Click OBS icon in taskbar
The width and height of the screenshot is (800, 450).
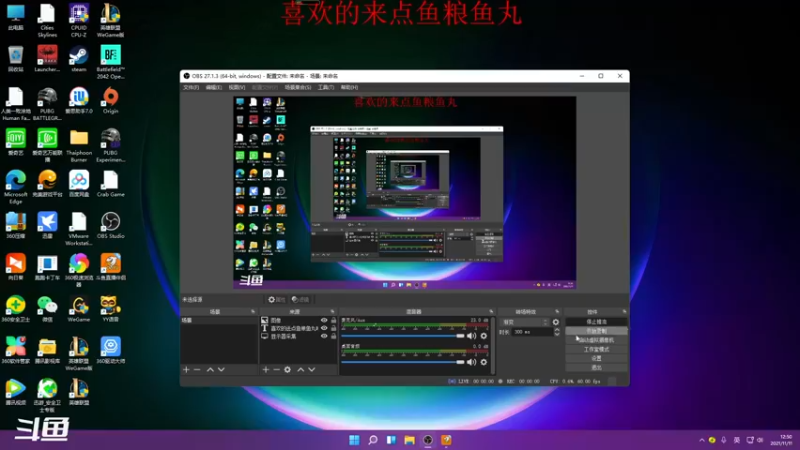pyautogui.click(x=428, y=440)
